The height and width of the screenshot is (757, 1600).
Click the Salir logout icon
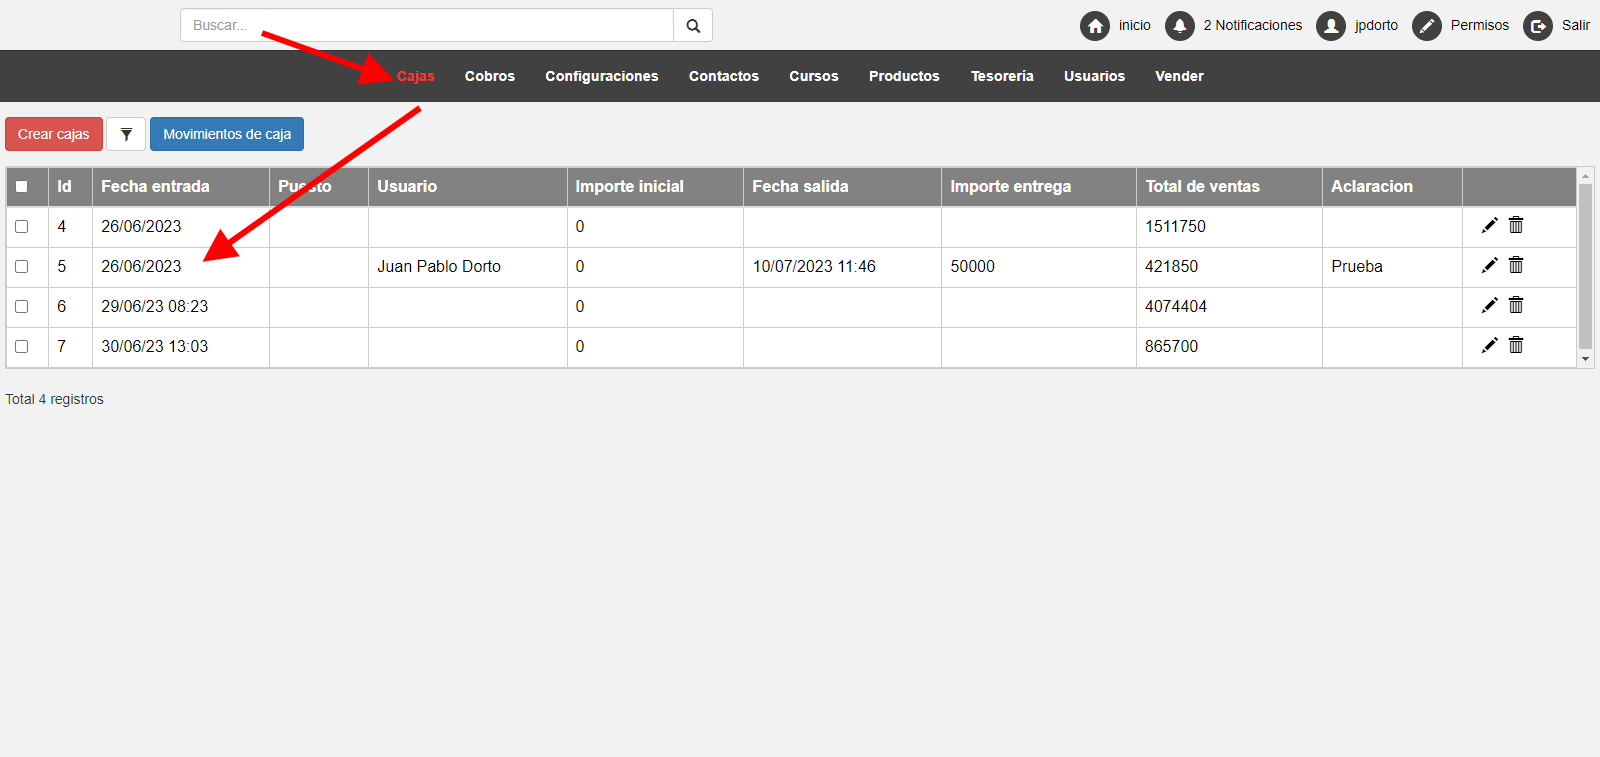(x=1538, y=26)
